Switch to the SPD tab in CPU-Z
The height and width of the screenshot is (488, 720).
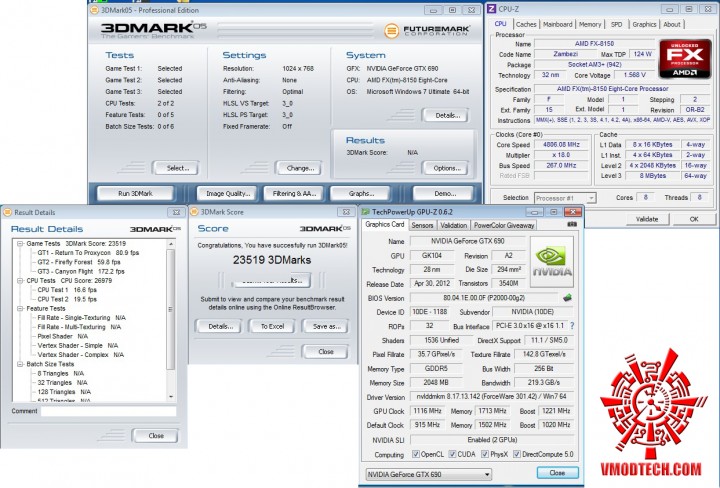[x=617, y=24]
